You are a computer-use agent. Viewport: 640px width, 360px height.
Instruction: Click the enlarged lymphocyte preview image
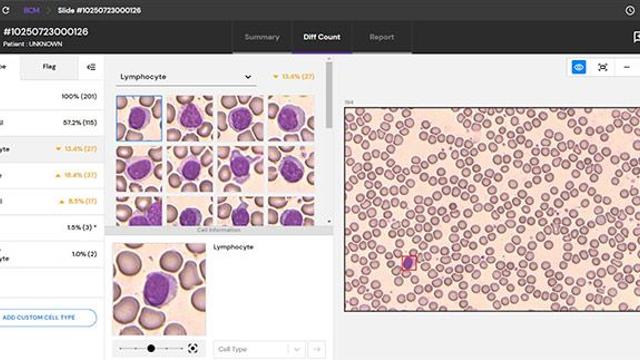(159, 289)
